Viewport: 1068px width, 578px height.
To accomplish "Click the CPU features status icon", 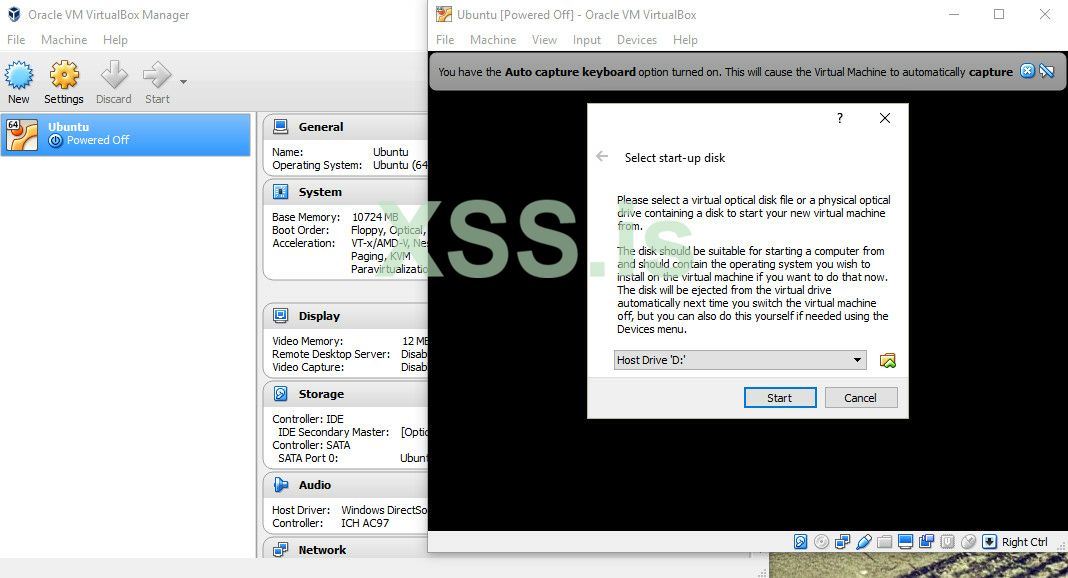I will (x=947, y=542).
